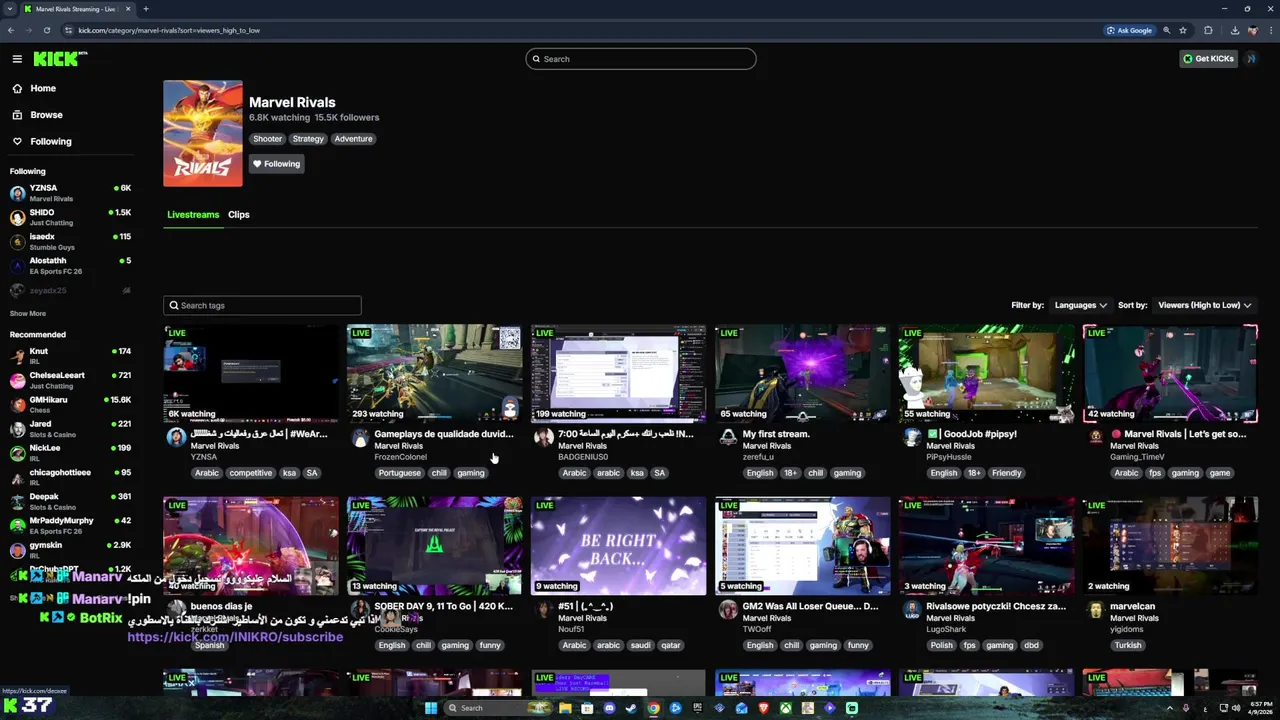Open the 293 watching Gameplays stream thumbnail
Viewport: 1280px width, 720px height.
[x=434, y=373]
